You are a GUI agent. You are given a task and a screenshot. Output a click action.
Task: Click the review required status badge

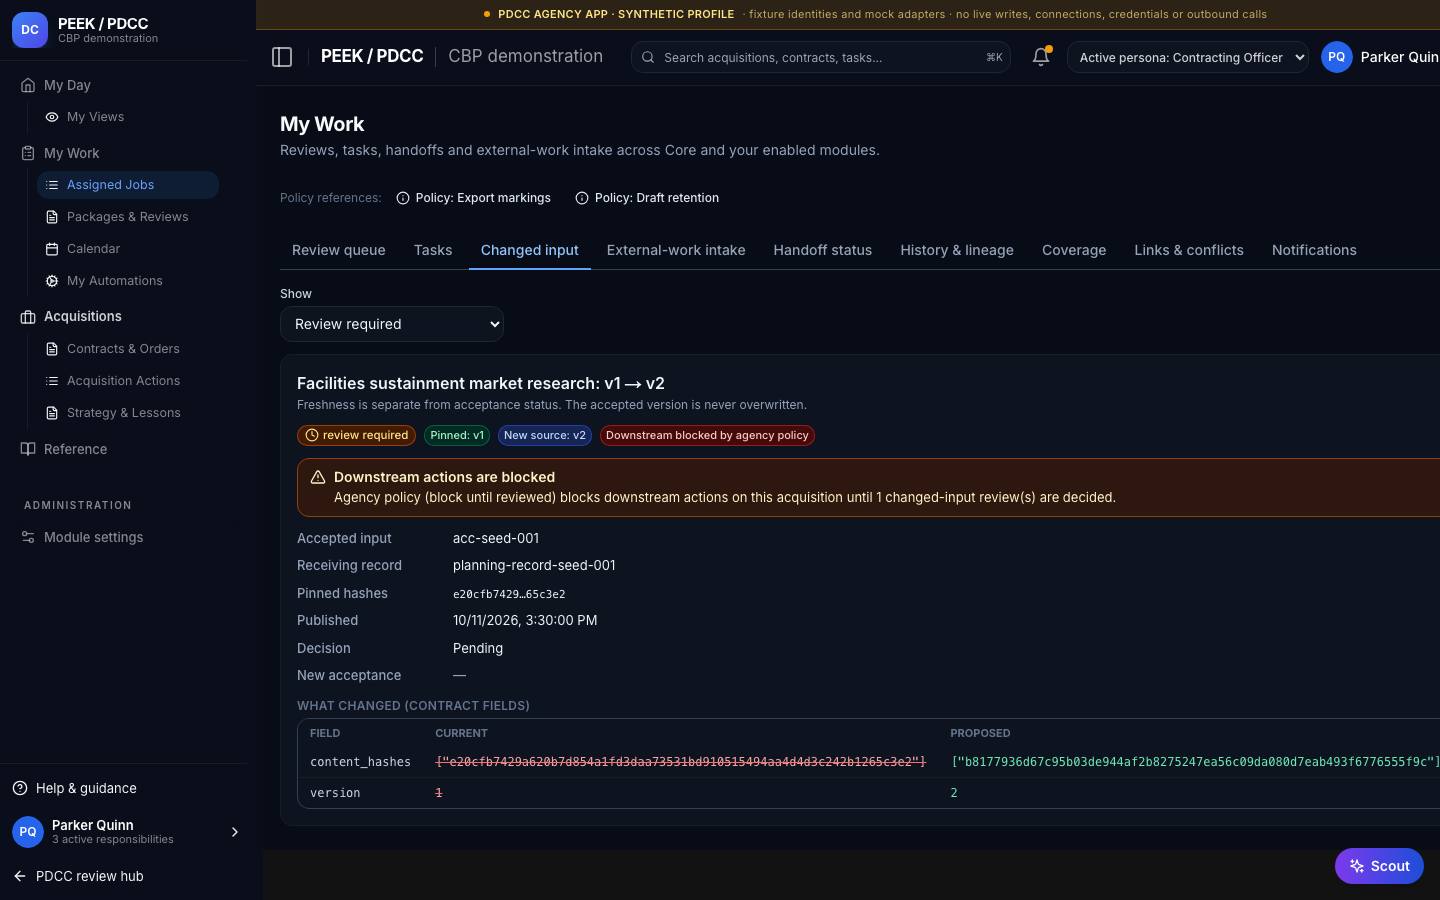(x=357, y=435)
